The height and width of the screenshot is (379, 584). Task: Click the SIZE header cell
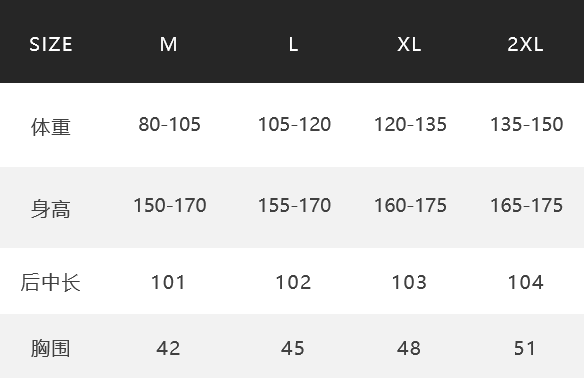pos(51,44)
